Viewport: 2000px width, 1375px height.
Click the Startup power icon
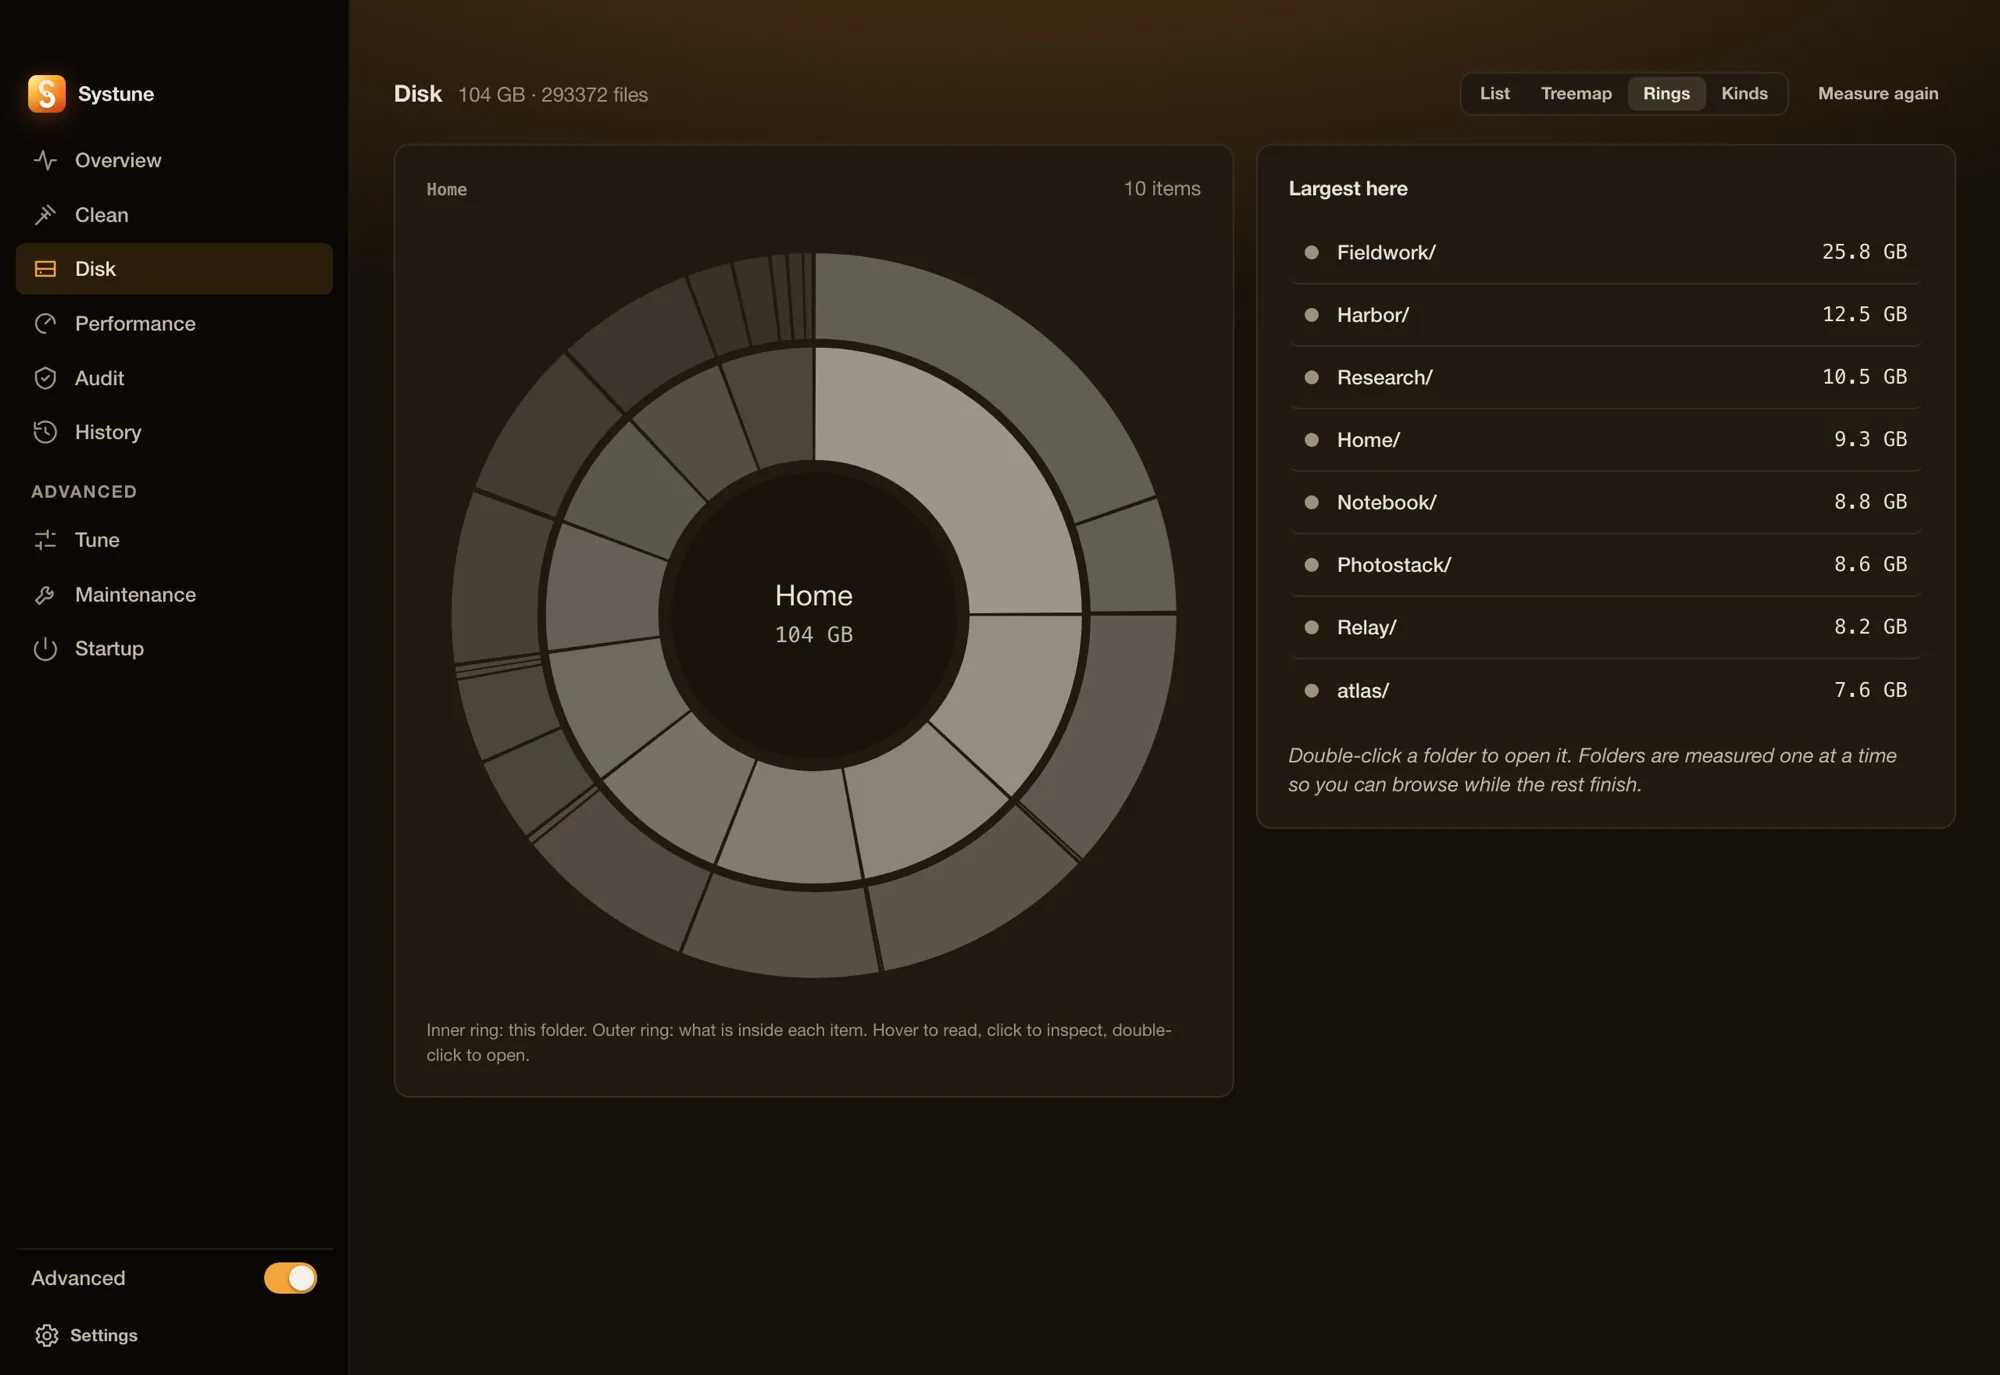[x=45, y=649]
